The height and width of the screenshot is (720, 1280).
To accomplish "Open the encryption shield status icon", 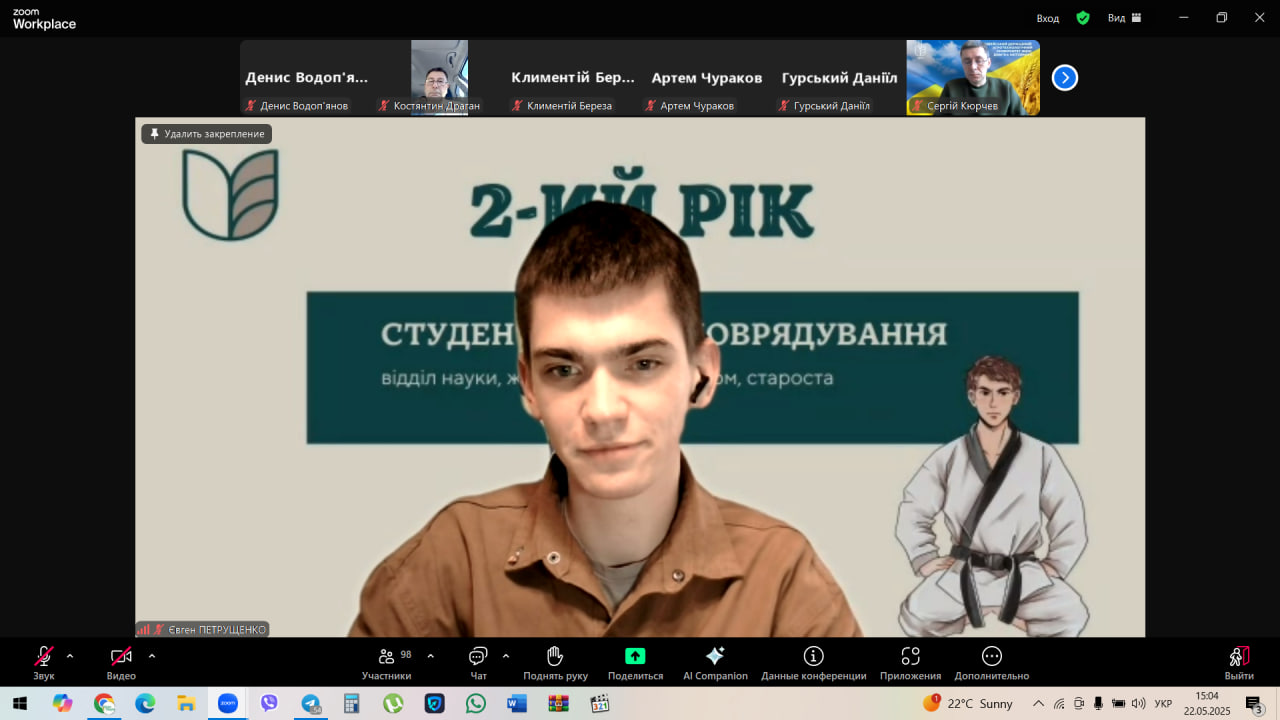I will (1083, 18).
